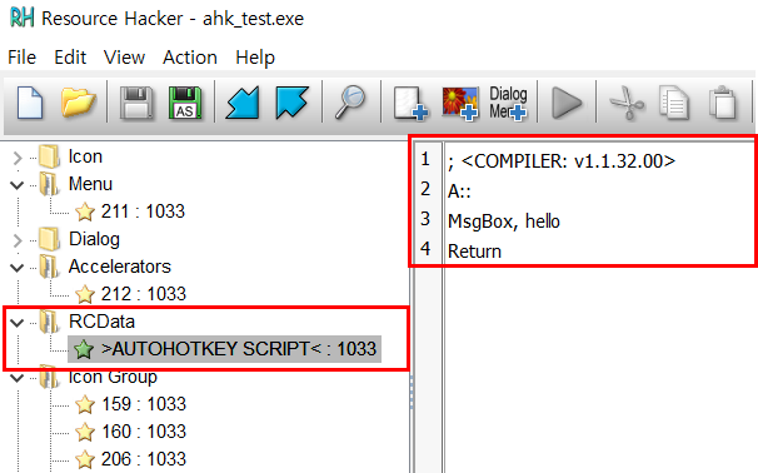The height and width of the screenshot is (474, 758).
Task: Click the Resource Hacker RH title icon
Action: pyautogui.click(x=22, y=18)
